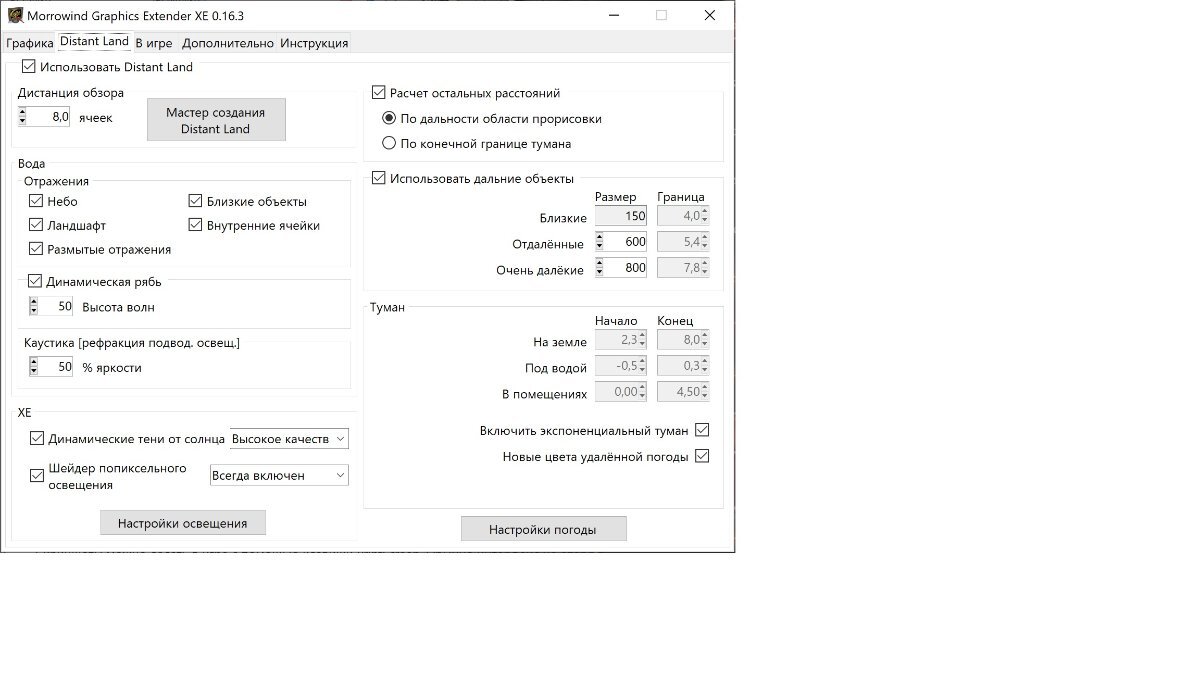Click the Каустика % яркости field
The image size is (1200, 675).
(x=56, y=367)
